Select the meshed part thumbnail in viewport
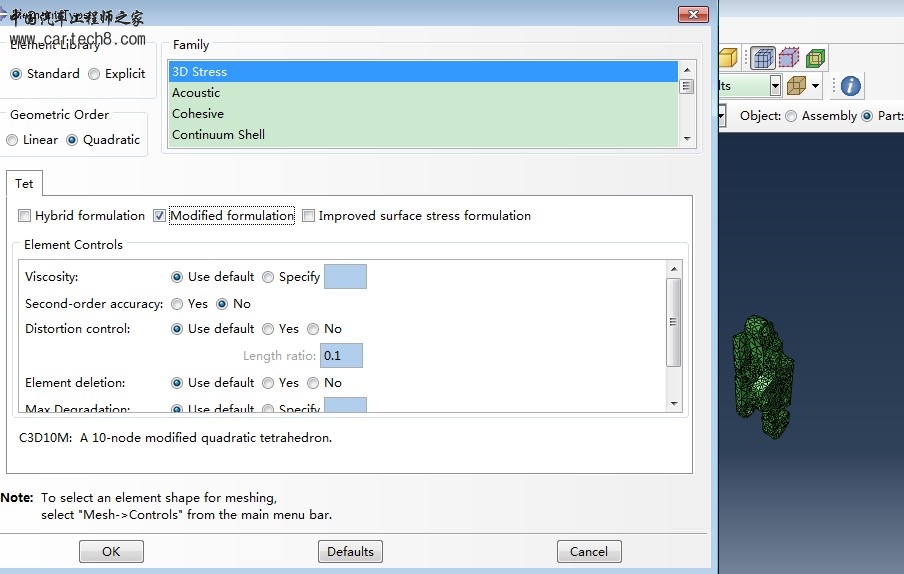 [x=762, y=376]
